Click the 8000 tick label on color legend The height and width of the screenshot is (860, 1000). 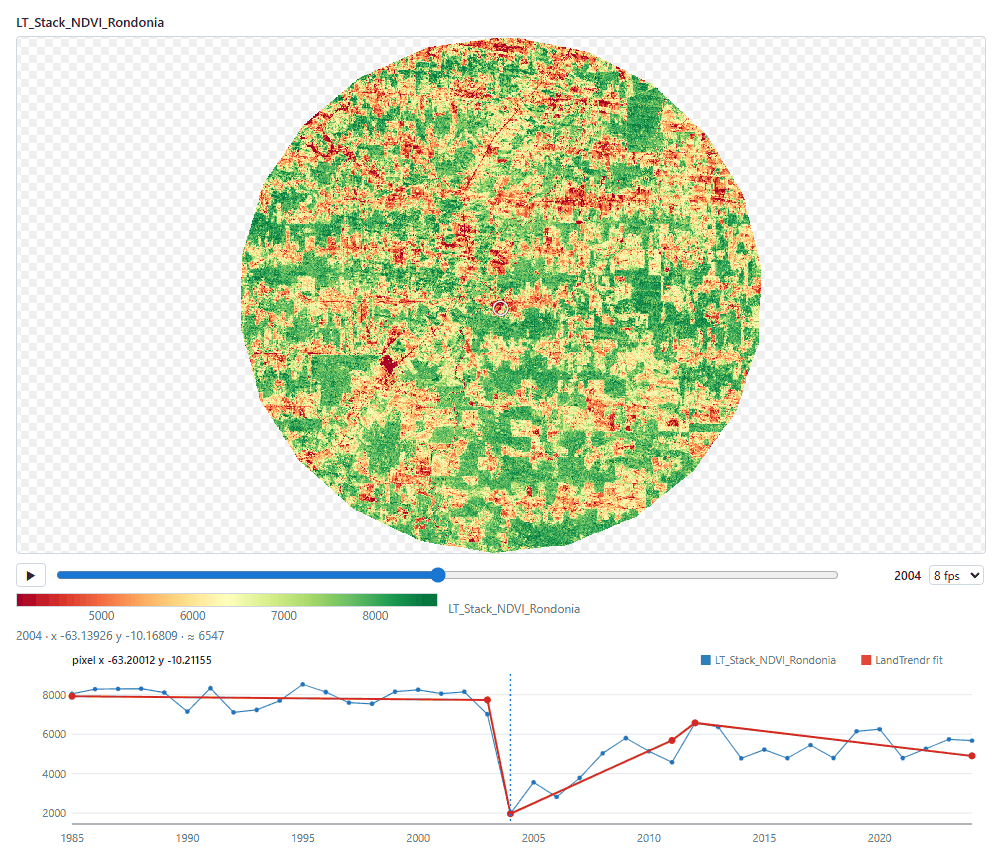375,616
